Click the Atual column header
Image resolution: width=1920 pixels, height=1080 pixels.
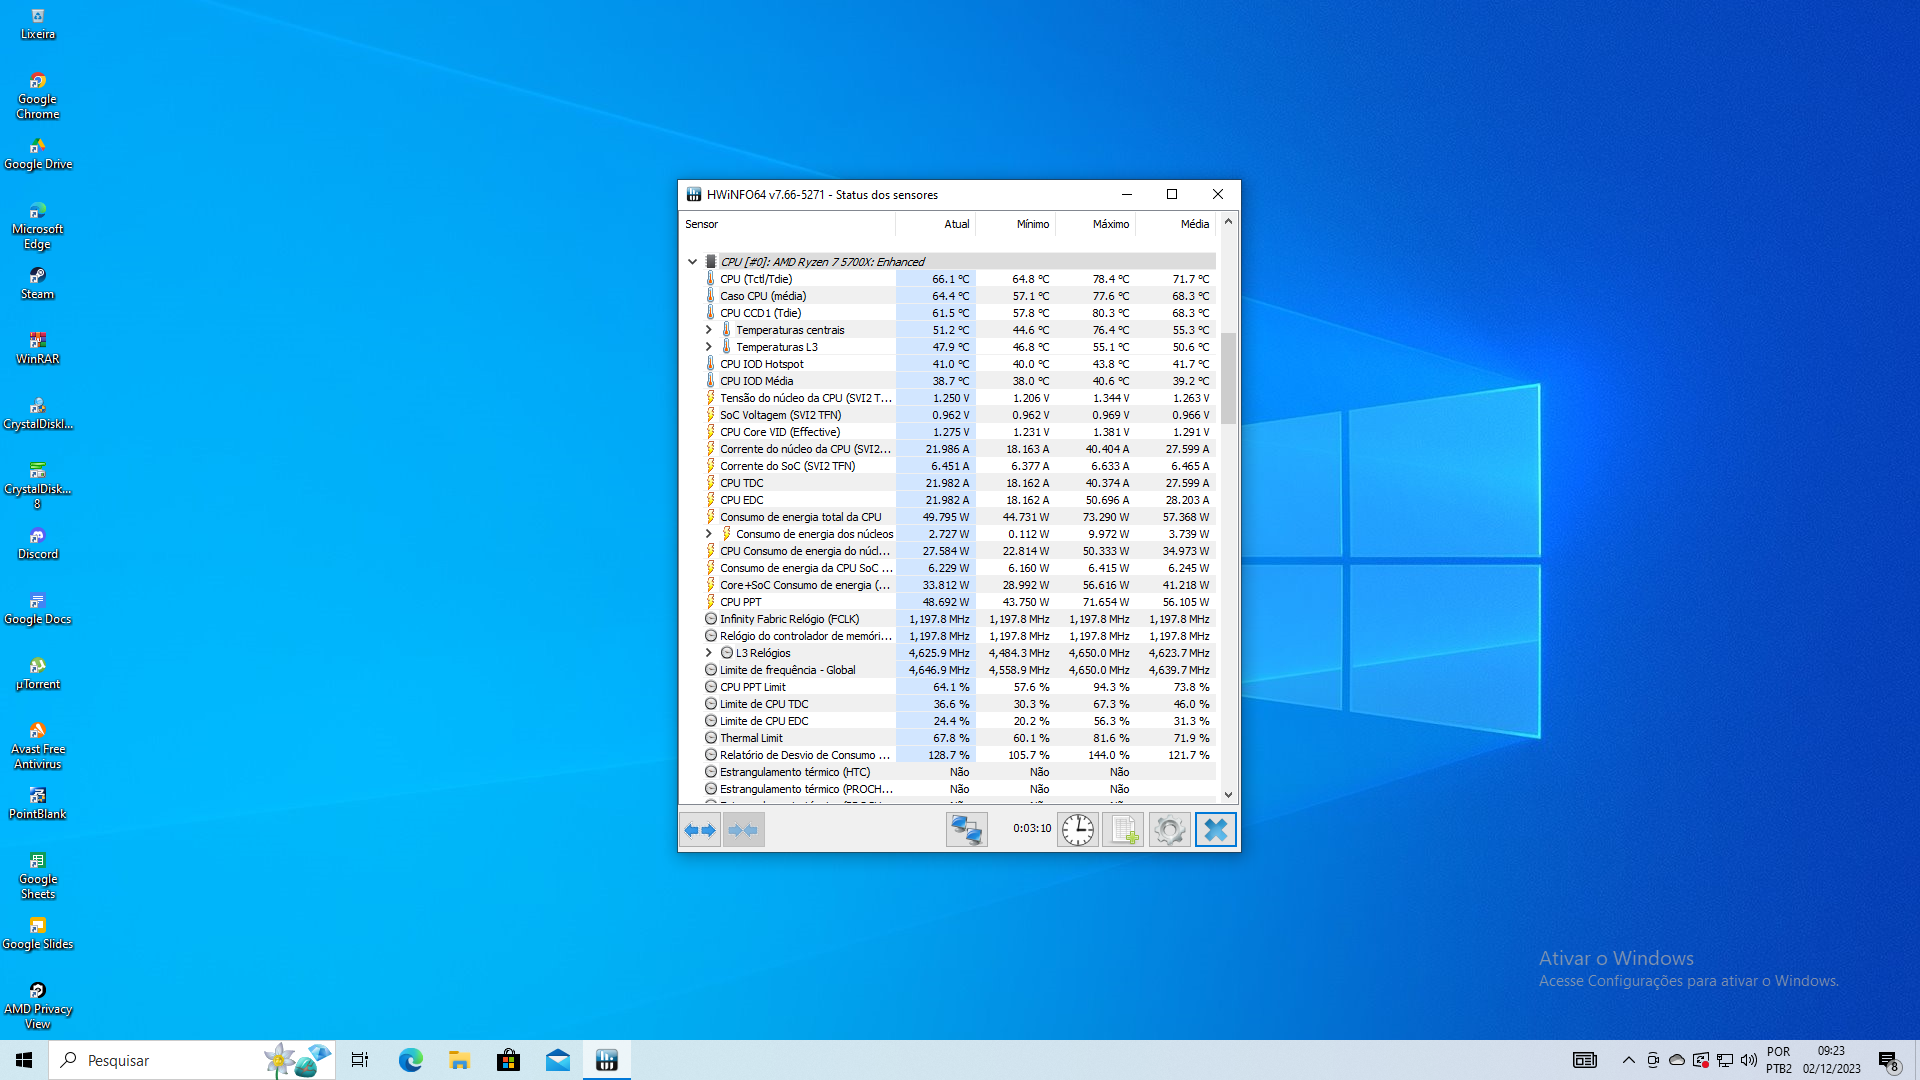click(x=936, y=224)
